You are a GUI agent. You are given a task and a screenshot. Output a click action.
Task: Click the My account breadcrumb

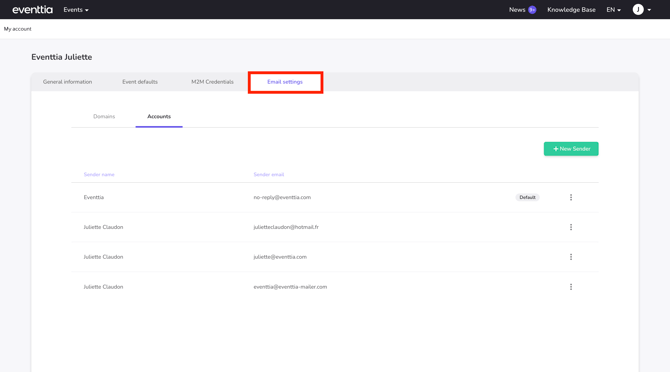pos(18,29)
